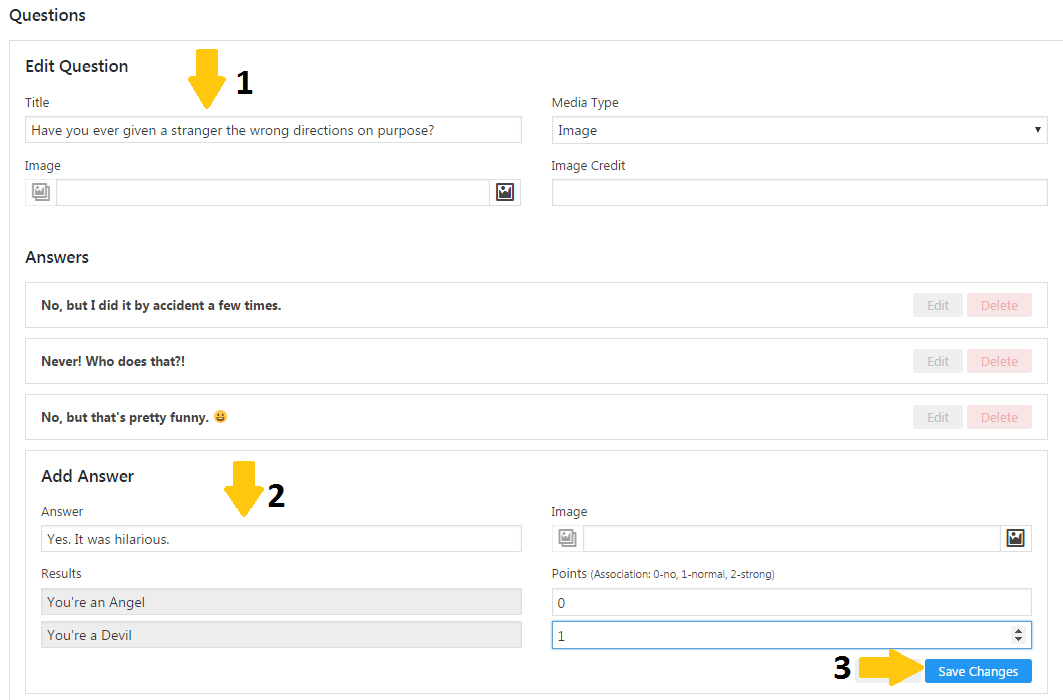Image resolution: width=1063 pixels, height=700 pixels.
Task: Increase the You're a Devil points with up arrow
Action: [1018, 630]
